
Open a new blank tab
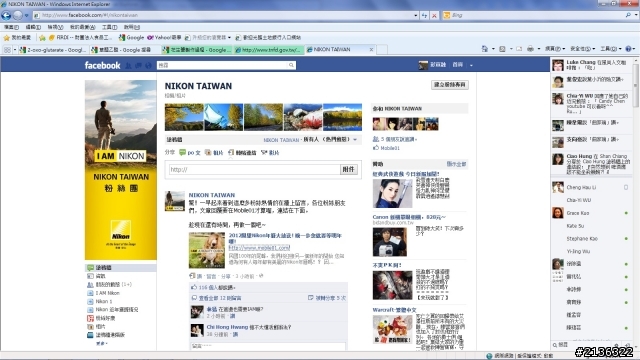point(382,50)
